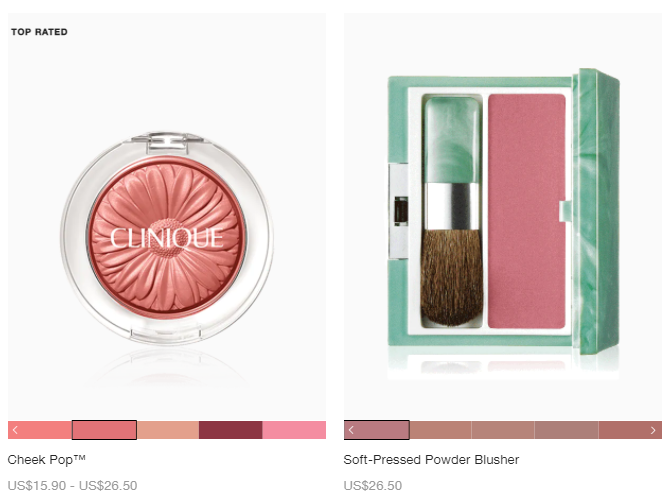Click the US$15.90 - US$26.50 price
This screenshot has height=500, width=672.
(x=72, y=485)
